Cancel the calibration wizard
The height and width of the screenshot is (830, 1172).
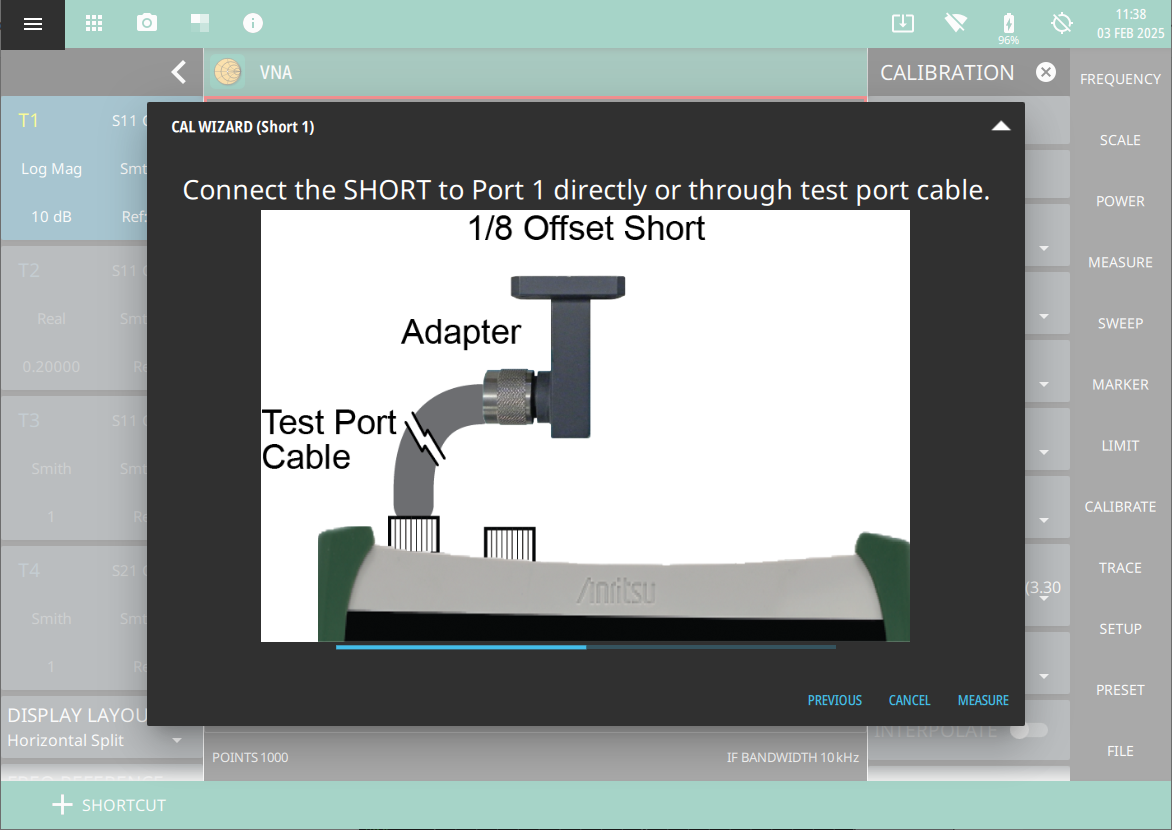coord(909,700)
